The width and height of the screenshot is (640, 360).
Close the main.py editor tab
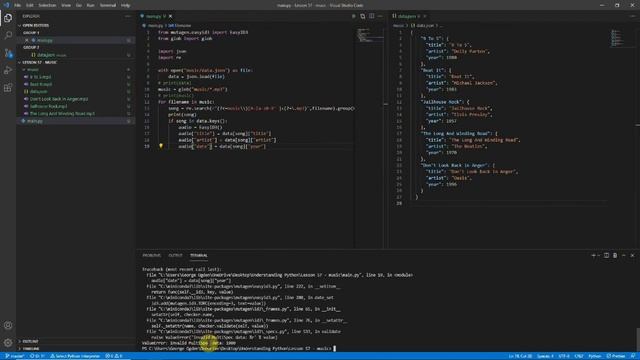tap(170, 16)
